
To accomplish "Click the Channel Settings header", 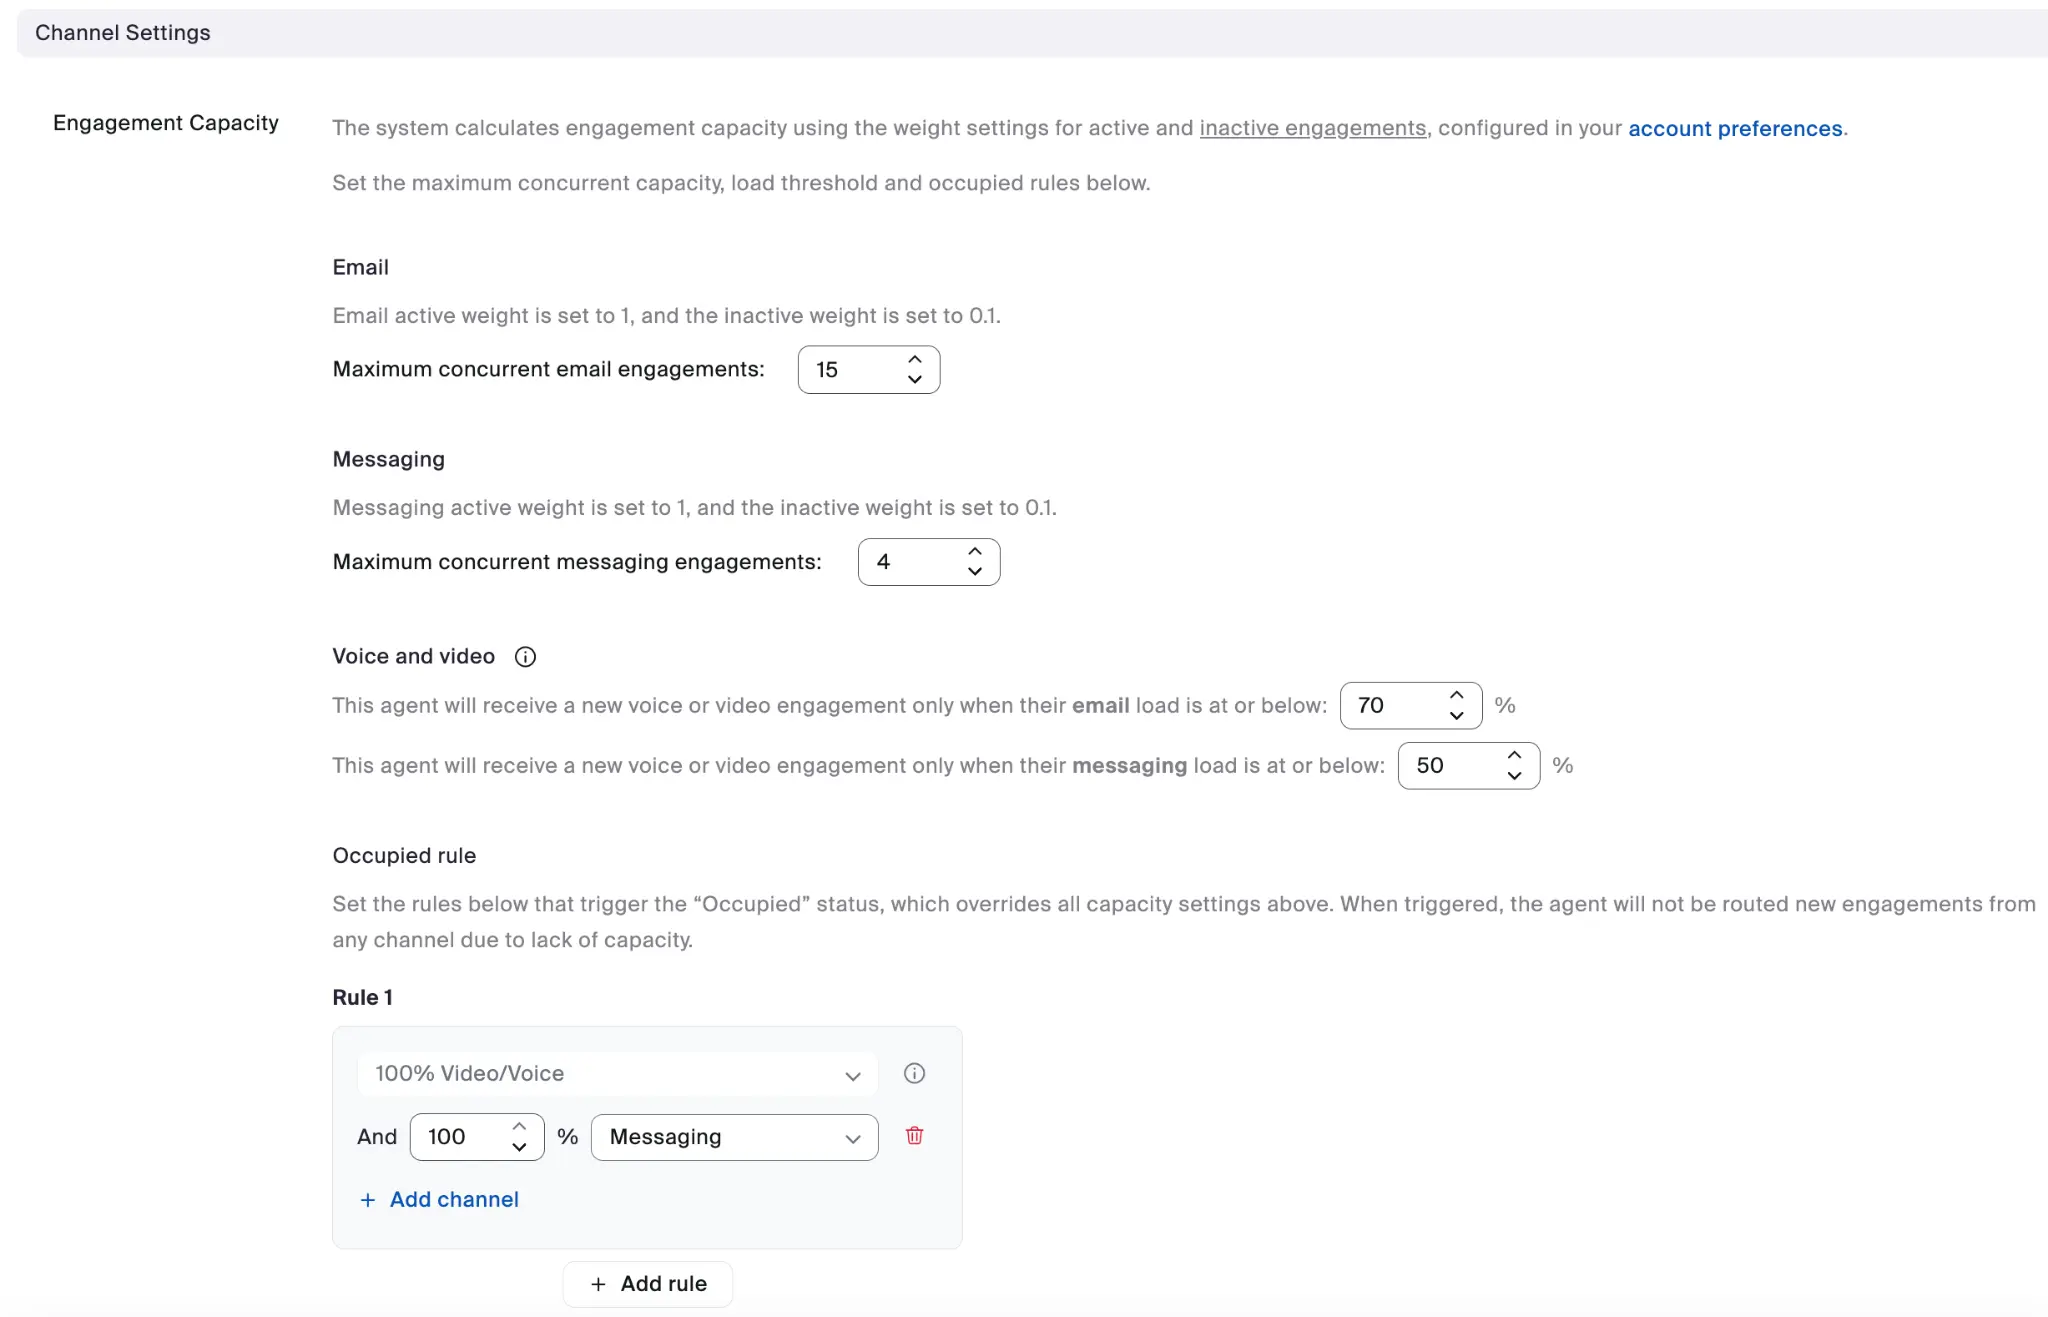I will [123, 33].
